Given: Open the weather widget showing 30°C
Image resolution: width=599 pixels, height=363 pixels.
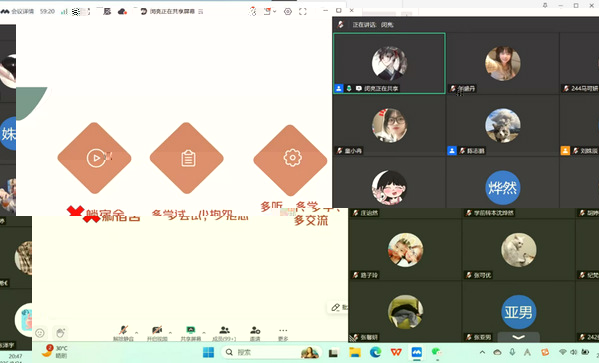Looking at the screenshot, I should (55, 351).
